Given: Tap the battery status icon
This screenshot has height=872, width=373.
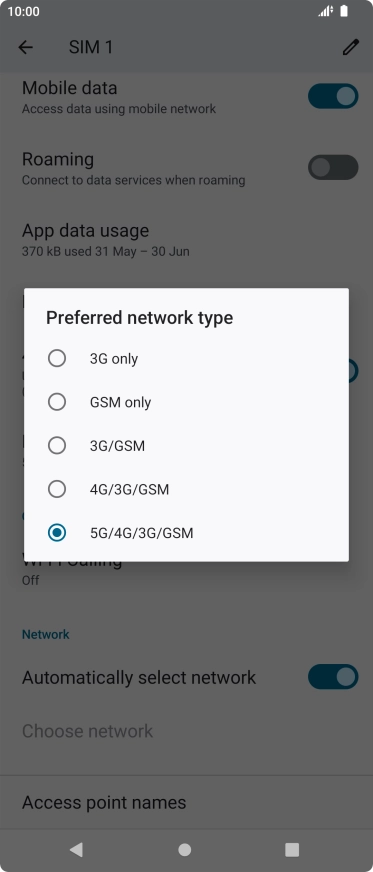Looking at the screenshot, I should [x=344, y=11].
